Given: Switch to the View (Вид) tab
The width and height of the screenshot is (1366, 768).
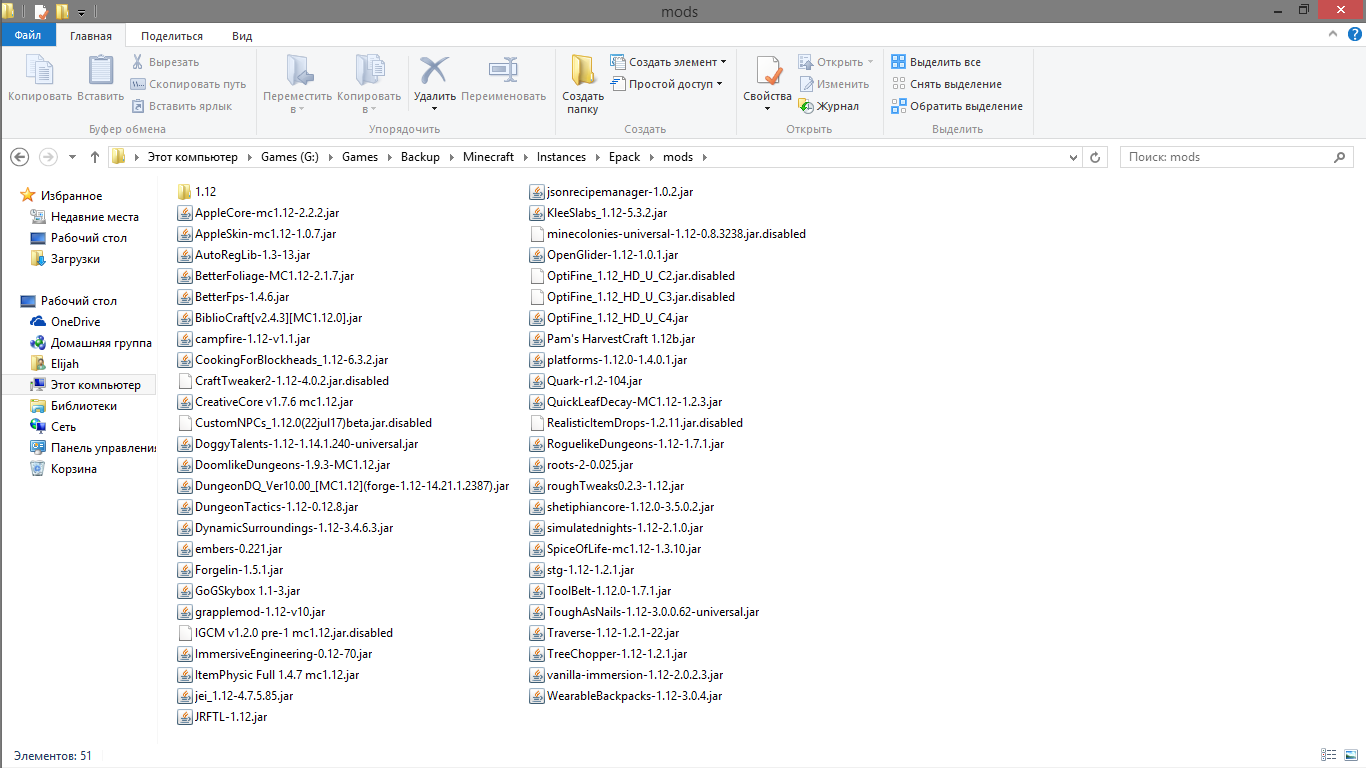Looking at the screenshot, I should (x=242, y=35).
